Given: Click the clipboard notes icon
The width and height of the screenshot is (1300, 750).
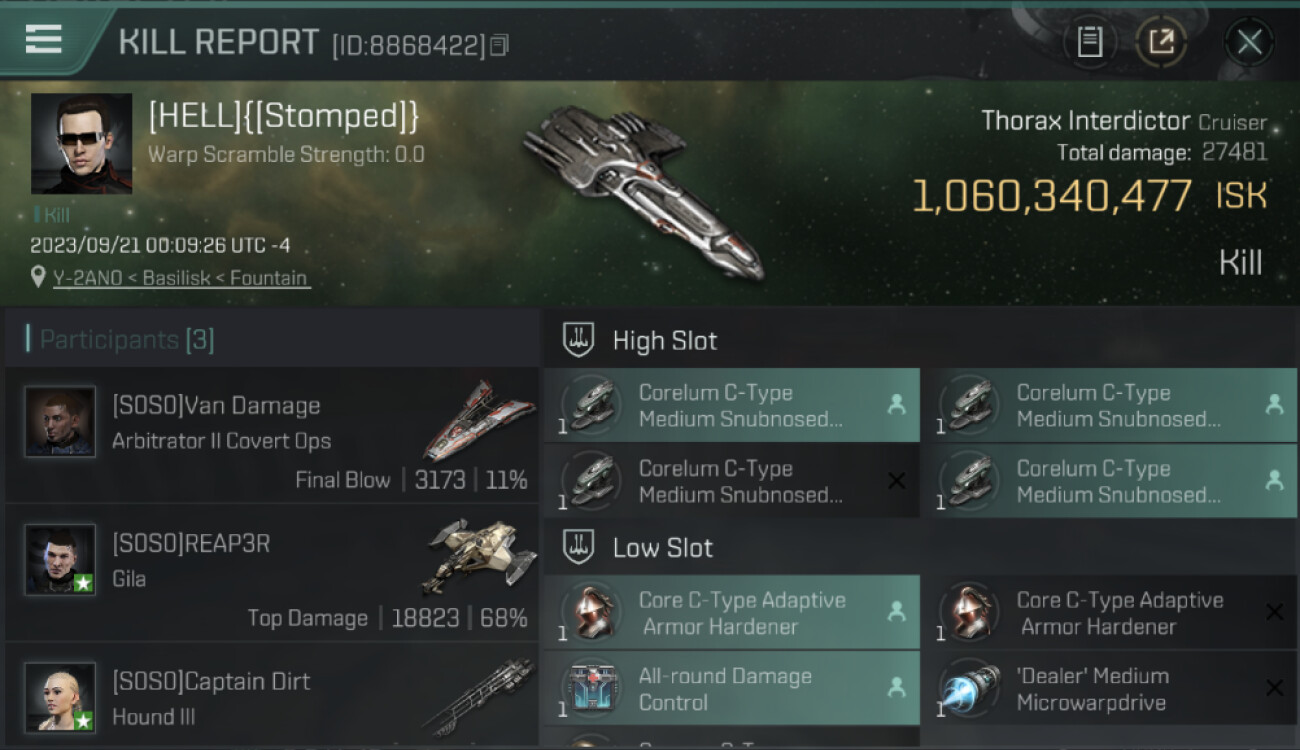Looking at the screenshot, I should click(x=1090, y=42).
